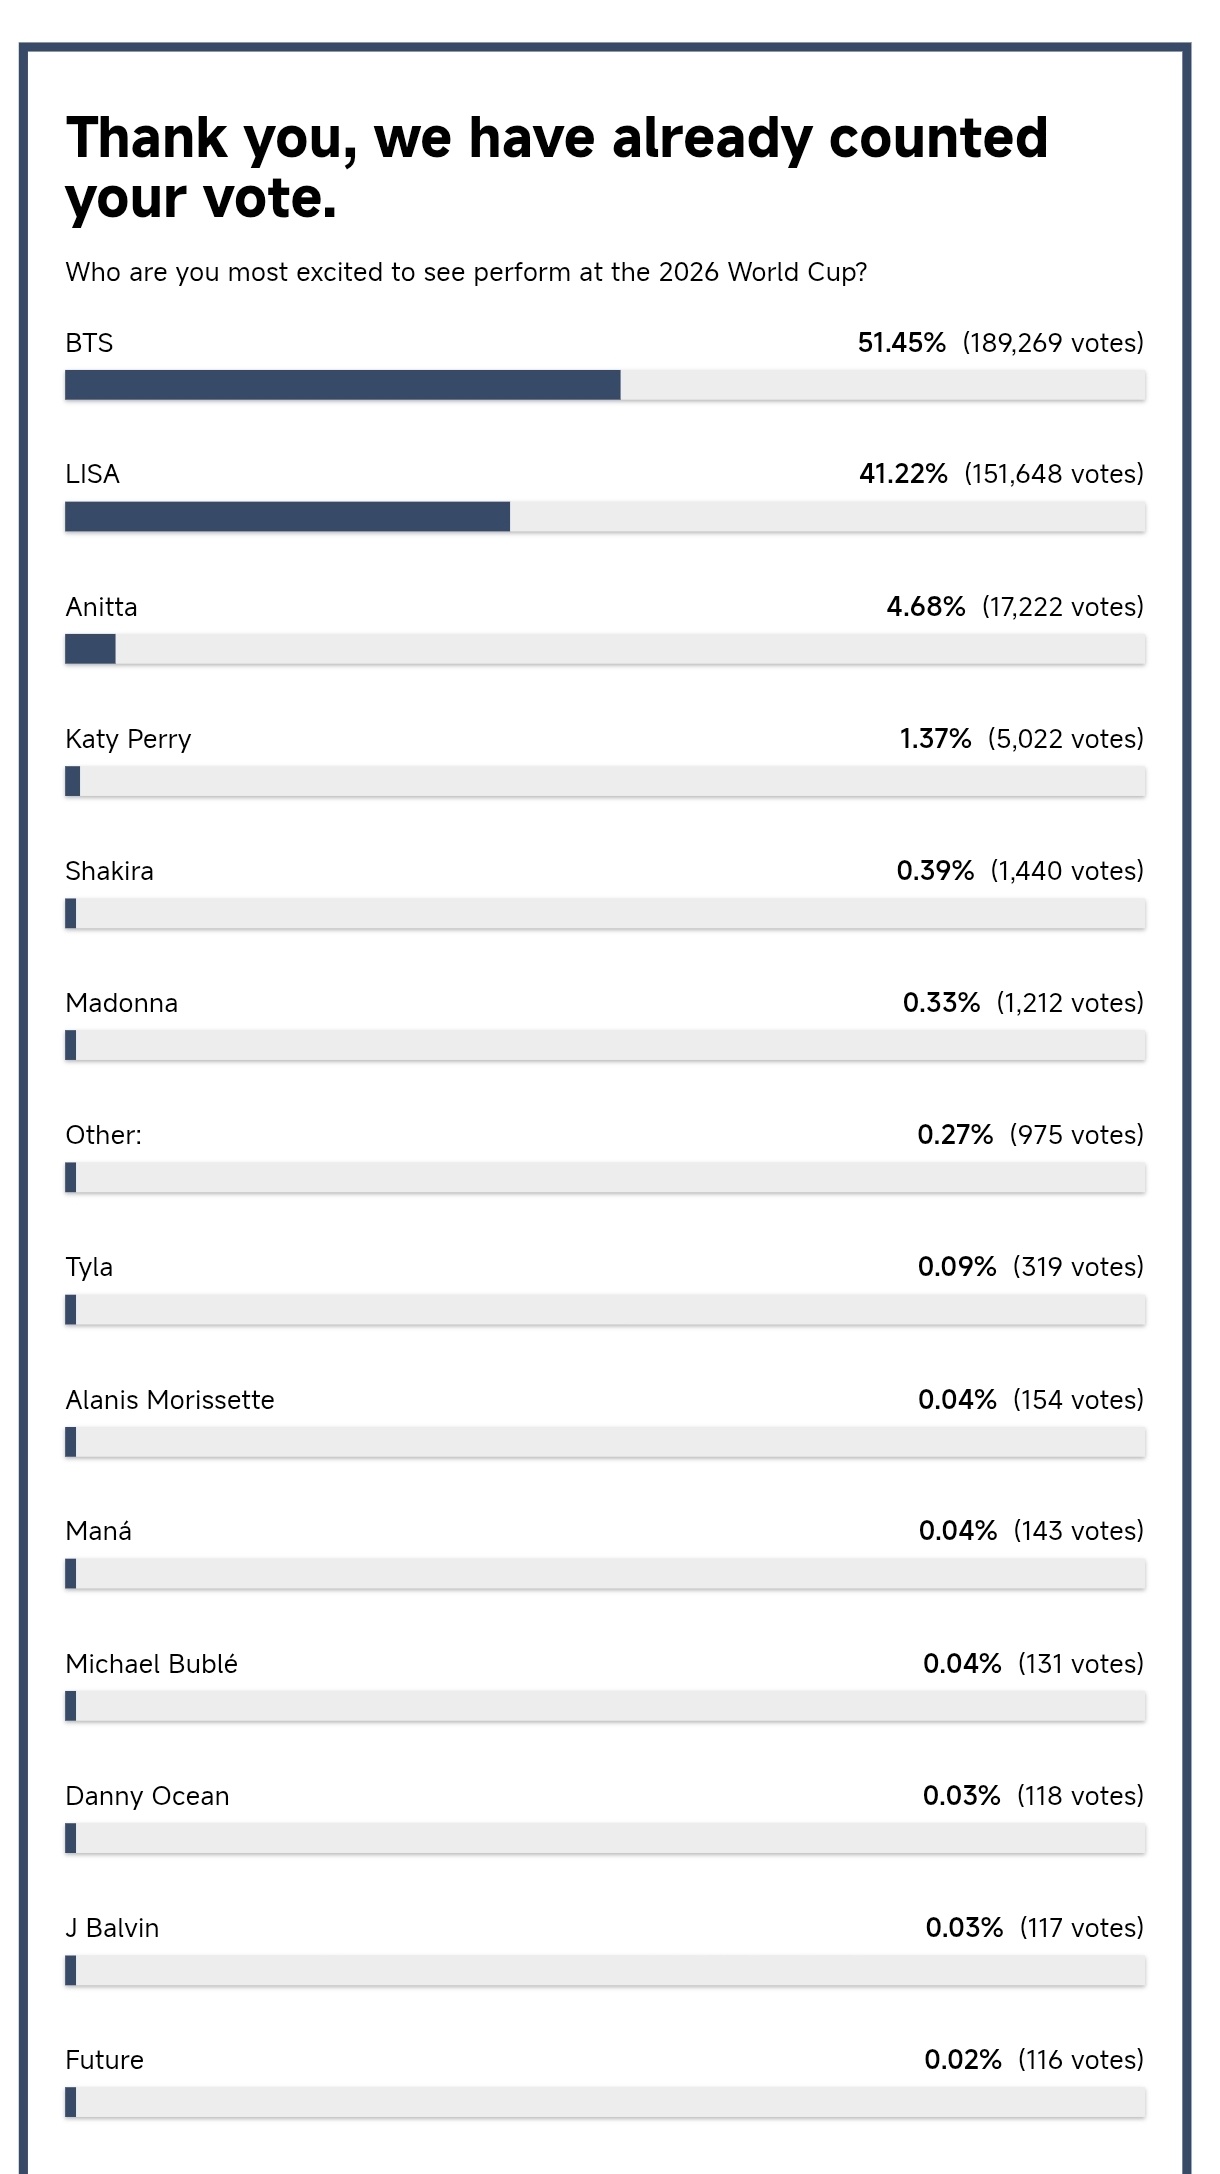Click the Future result progress bar
This screenshot has width=1220, height=2174.
[x=605, y=2102]
